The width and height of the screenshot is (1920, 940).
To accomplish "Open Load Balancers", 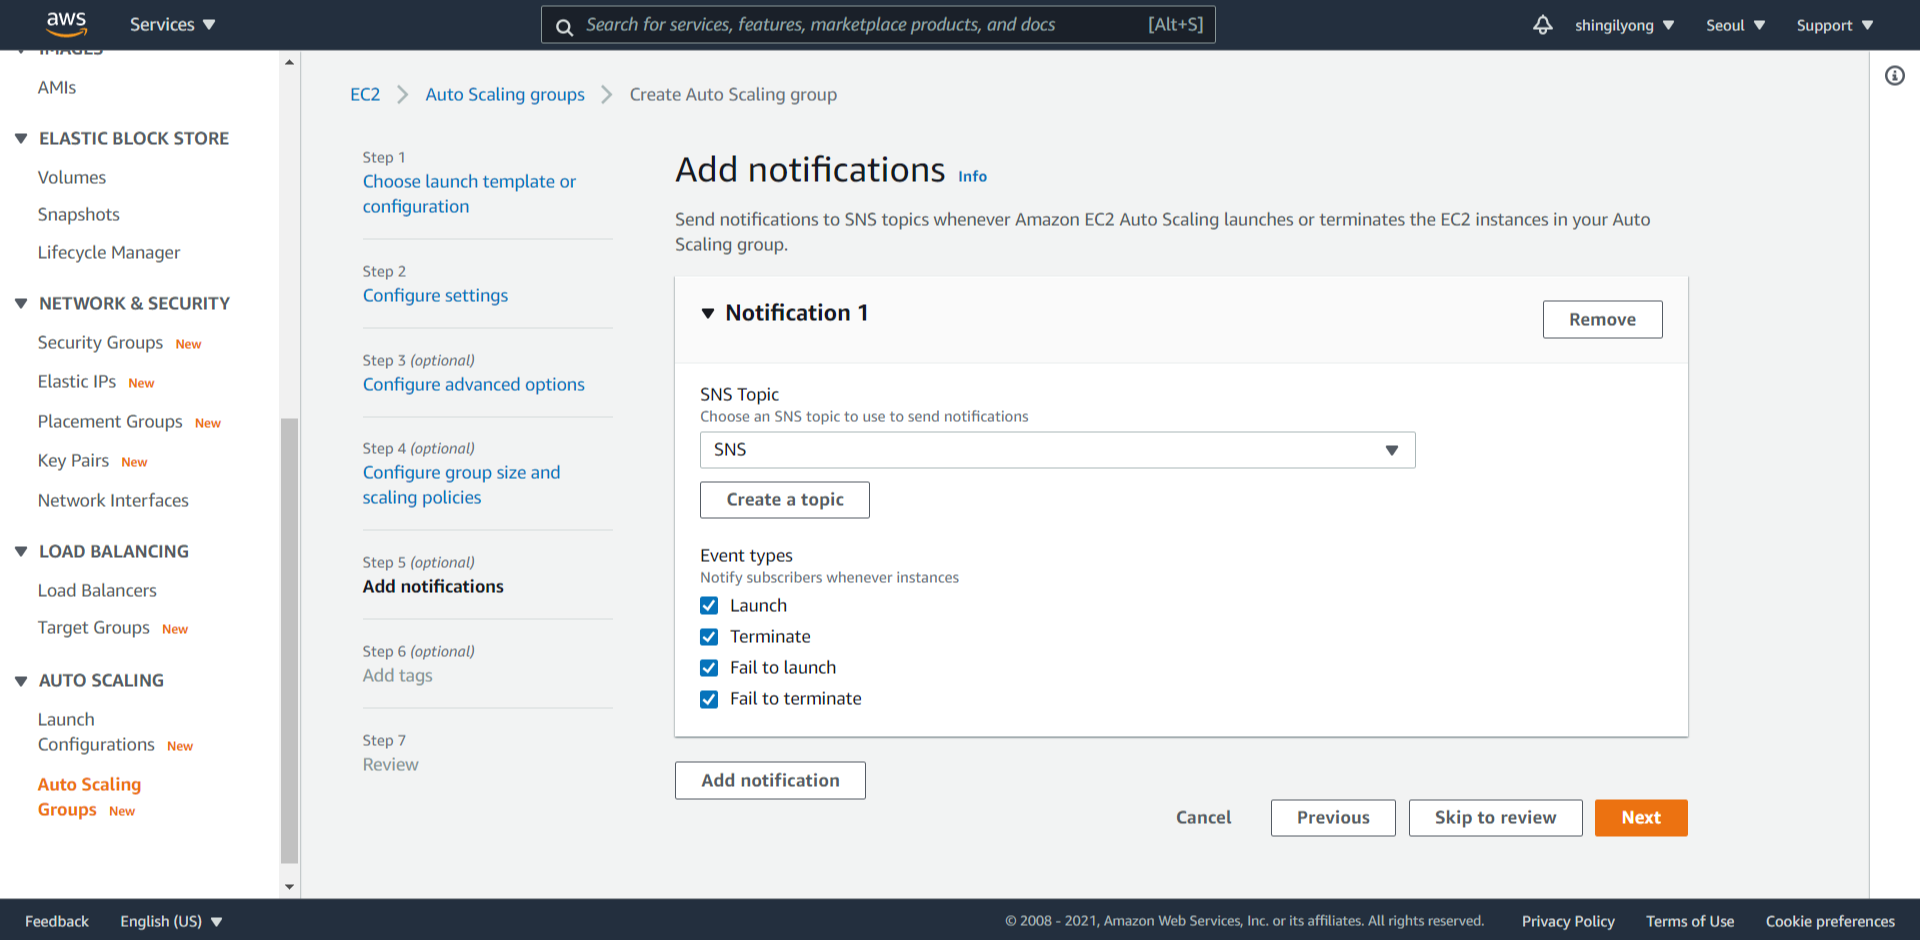I will coord(97,591).
